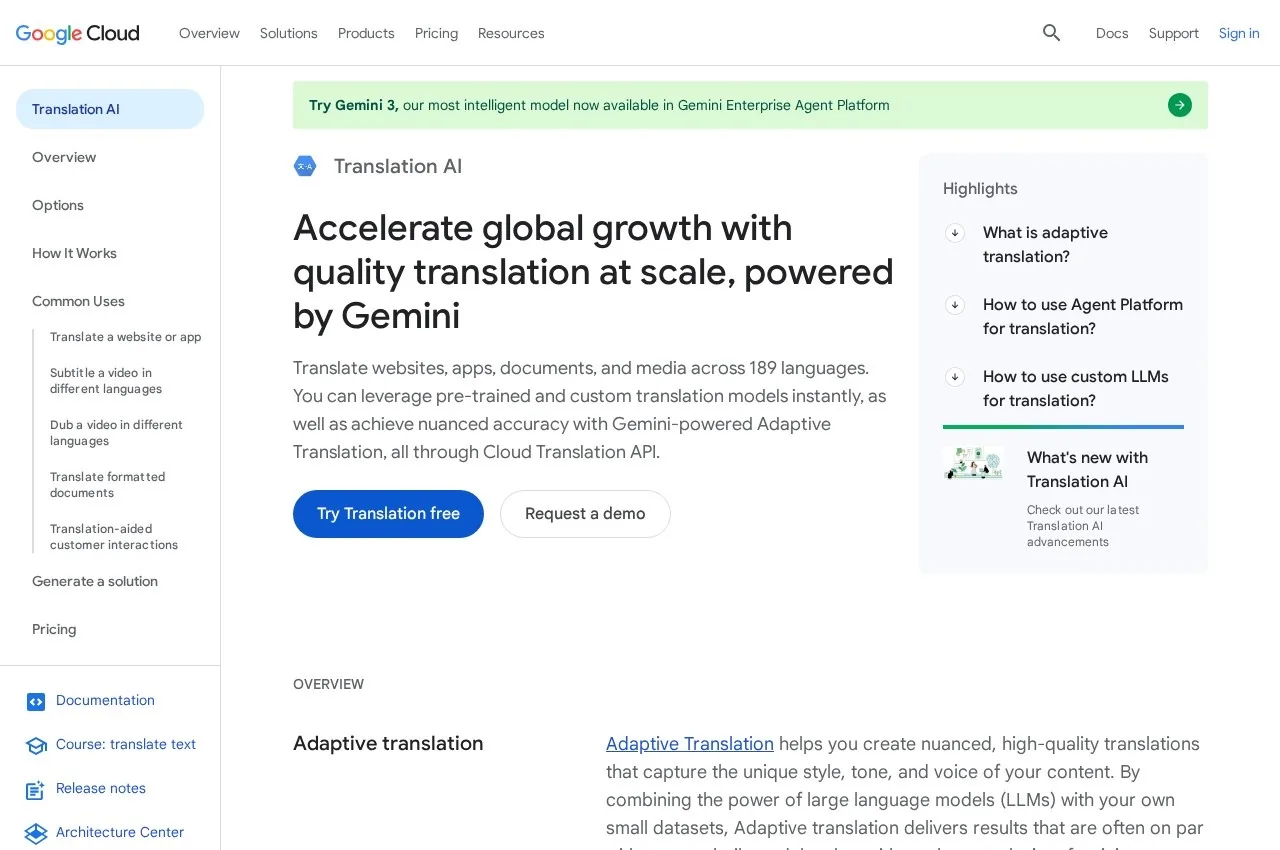
Task: Open the Resources top navigation menu
Action: click(x=511, y=33)
